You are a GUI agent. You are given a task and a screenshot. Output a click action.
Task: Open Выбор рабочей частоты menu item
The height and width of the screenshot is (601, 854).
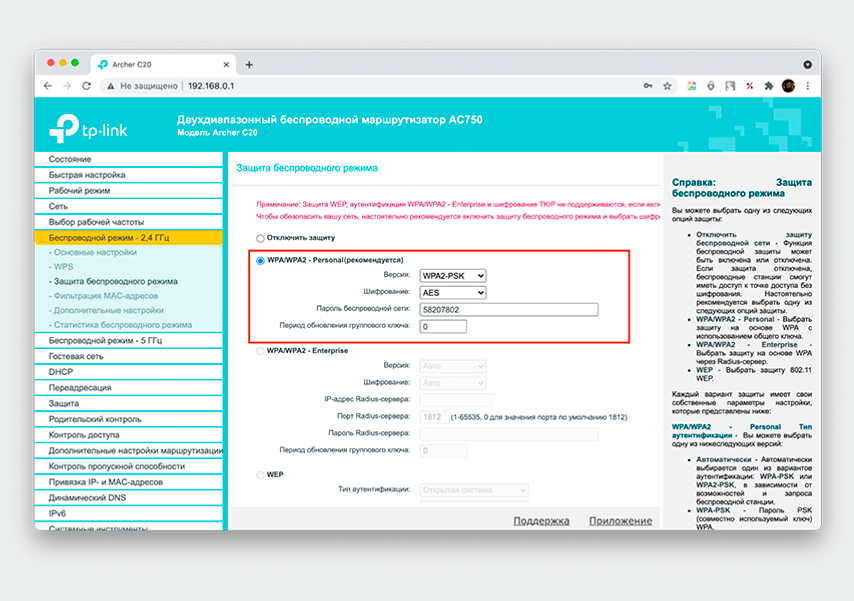[x=129, y=222]
